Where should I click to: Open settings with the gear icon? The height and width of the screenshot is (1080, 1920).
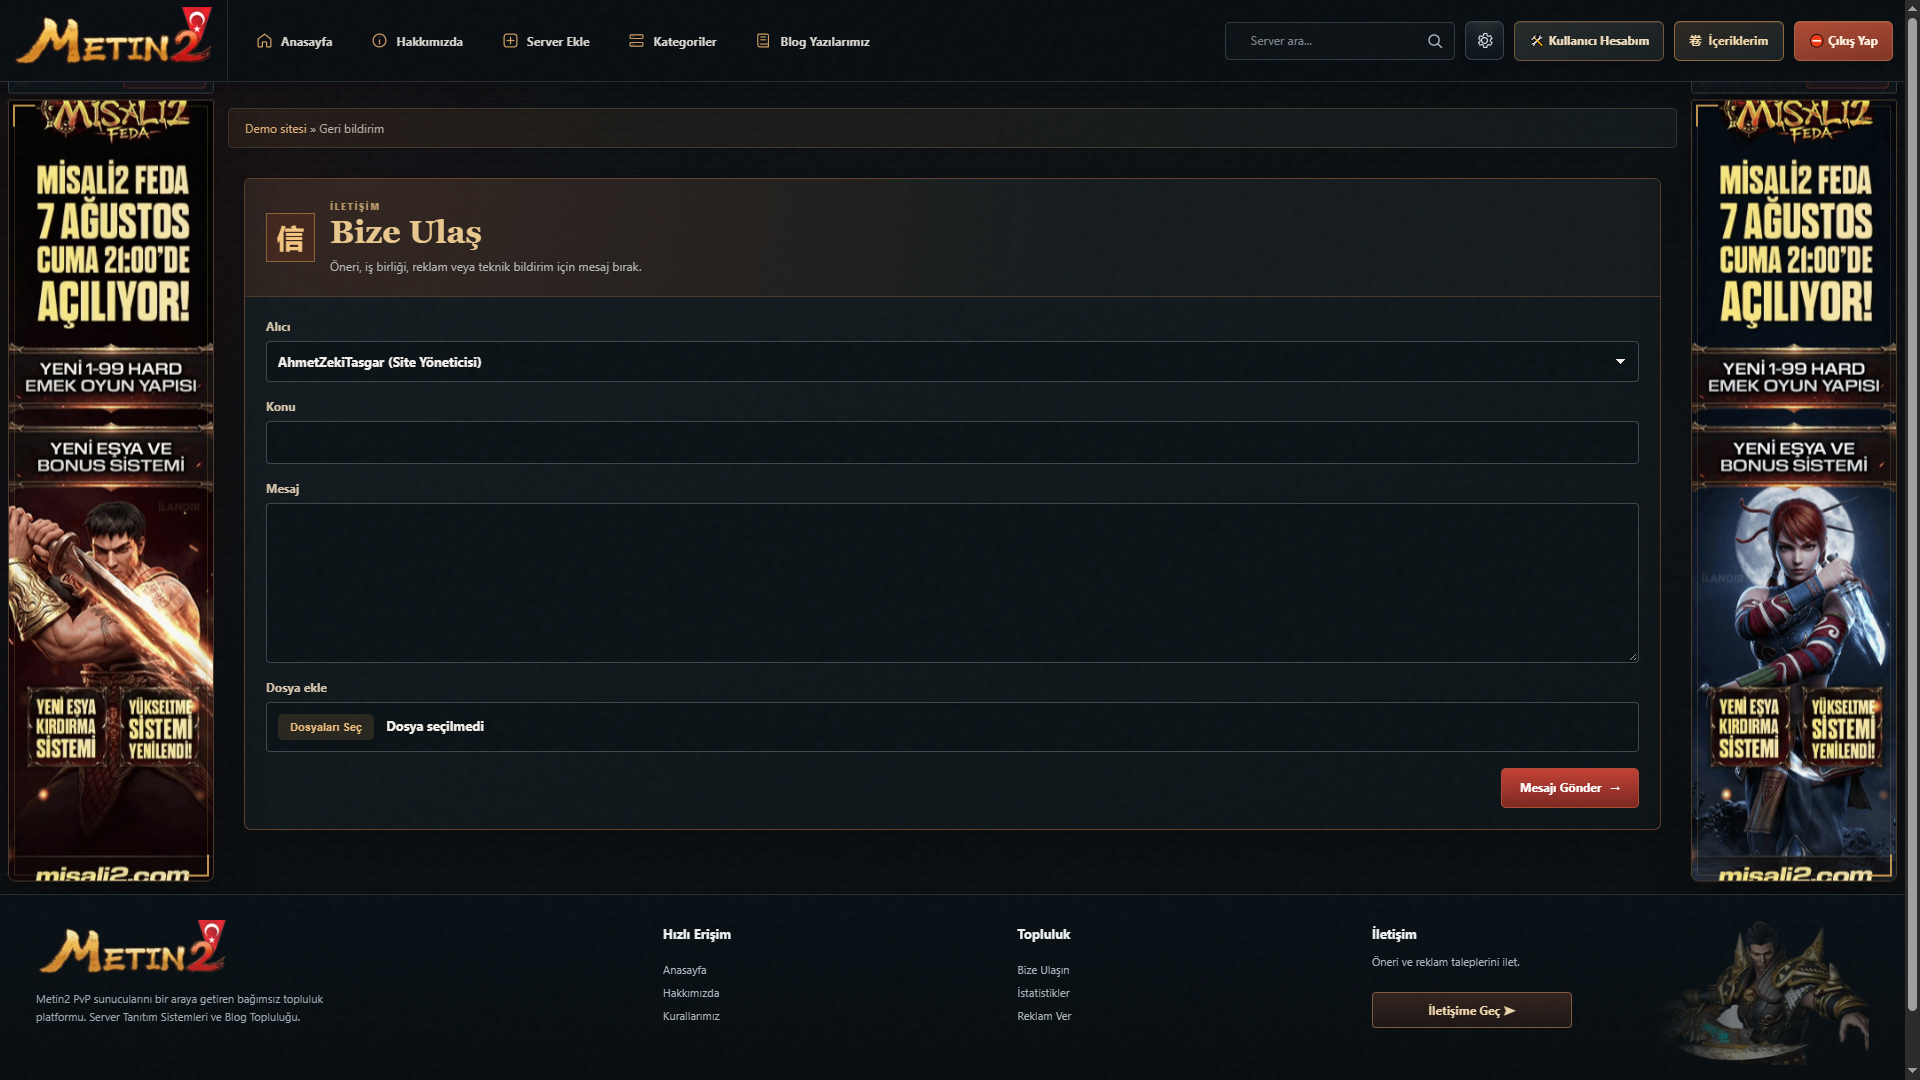coord(1485,41)
